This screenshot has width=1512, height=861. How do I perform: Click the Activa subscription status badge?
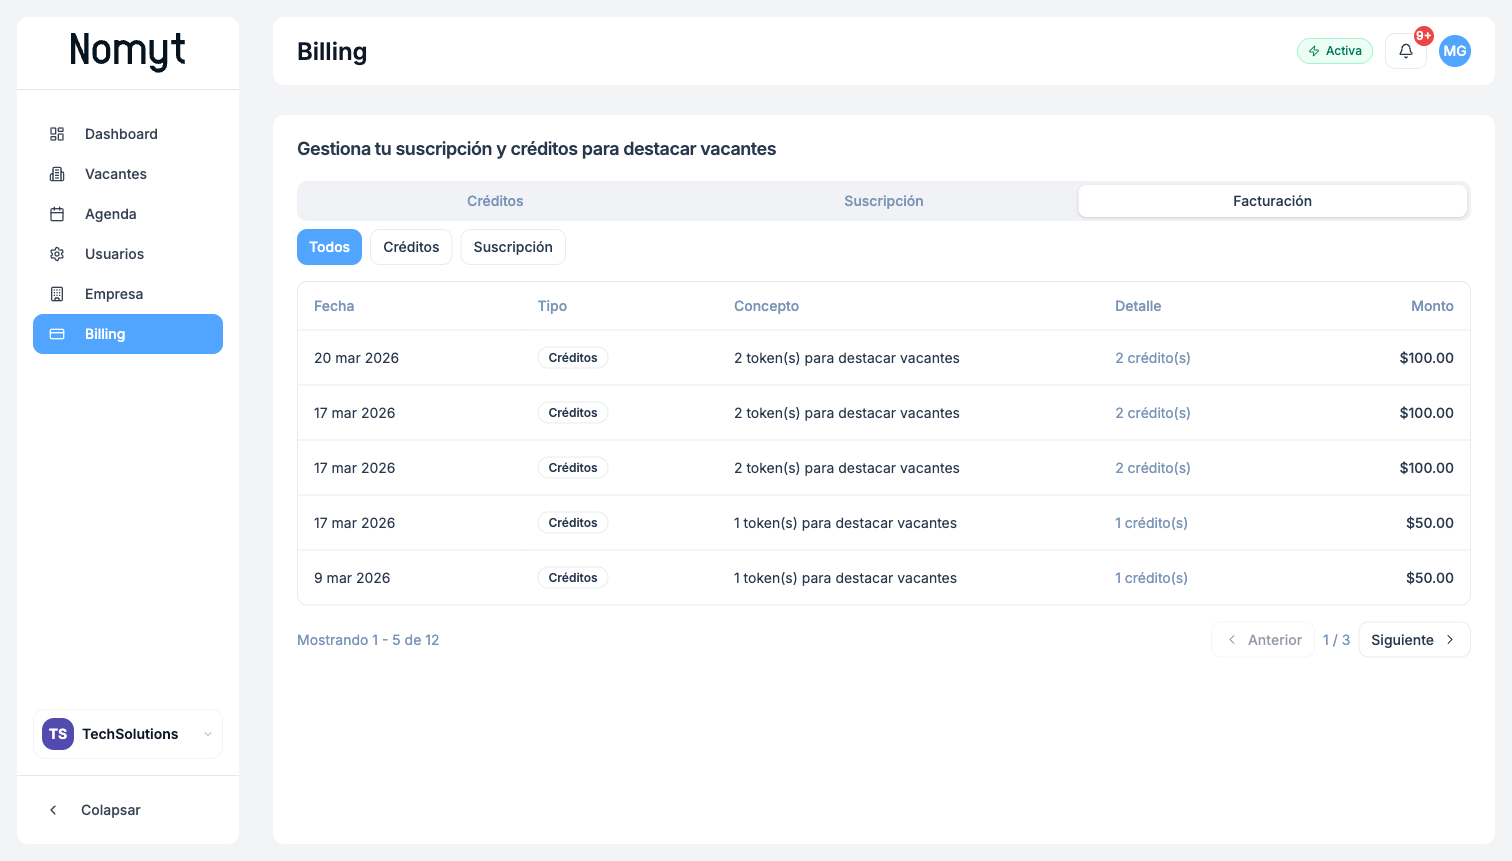click(x=1335, y=51)
